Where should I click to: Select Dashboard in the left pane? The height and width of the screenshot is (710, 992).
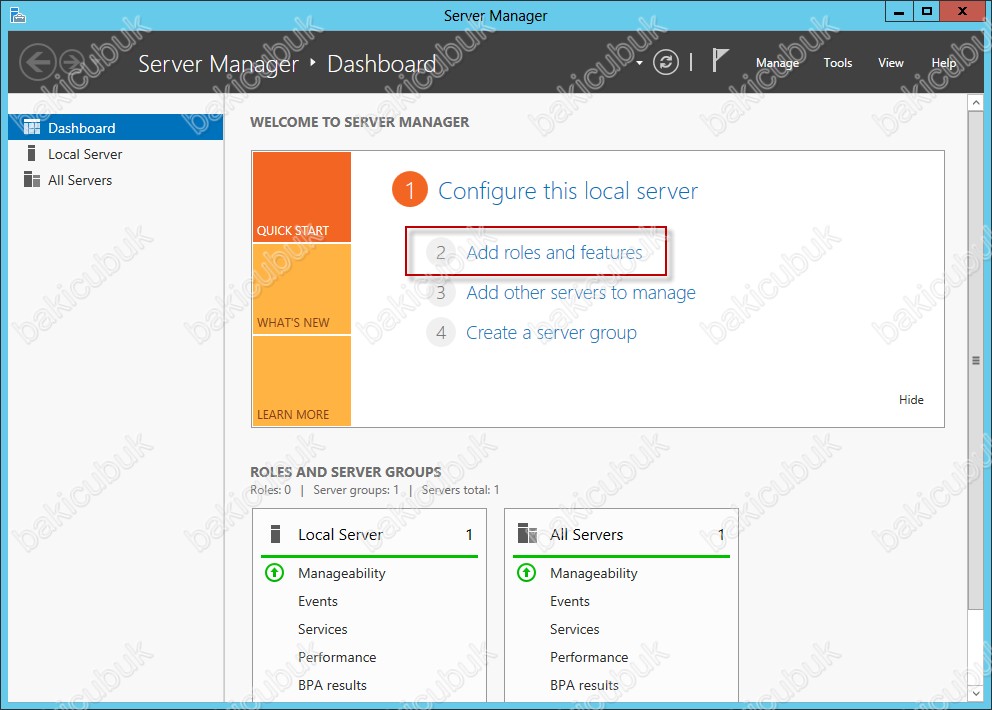click(x=116, y=128)
